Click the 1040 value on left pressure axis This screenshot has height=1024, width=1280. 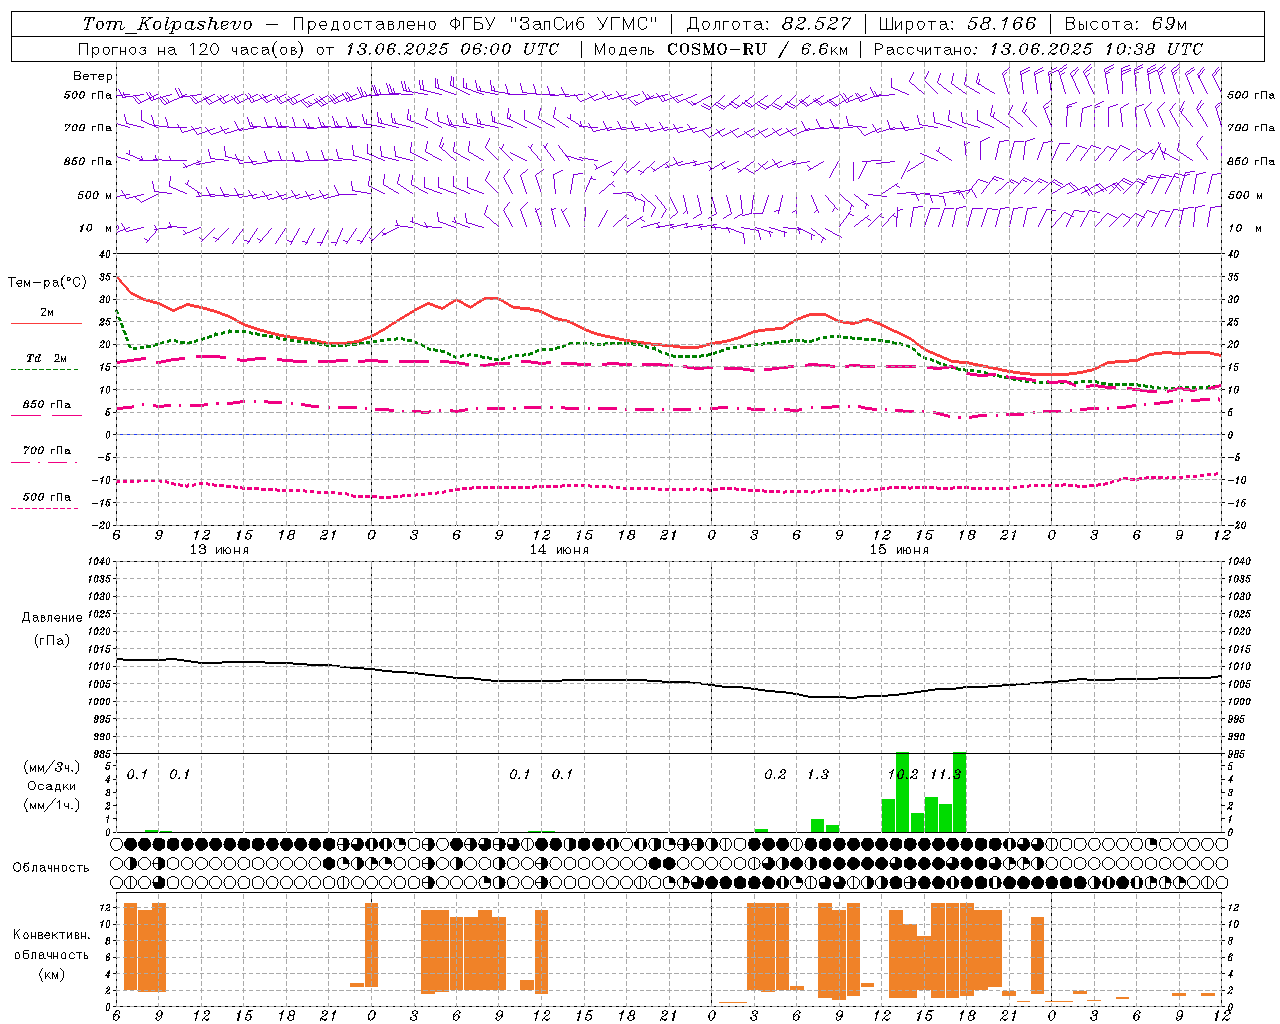pos(101,561)
